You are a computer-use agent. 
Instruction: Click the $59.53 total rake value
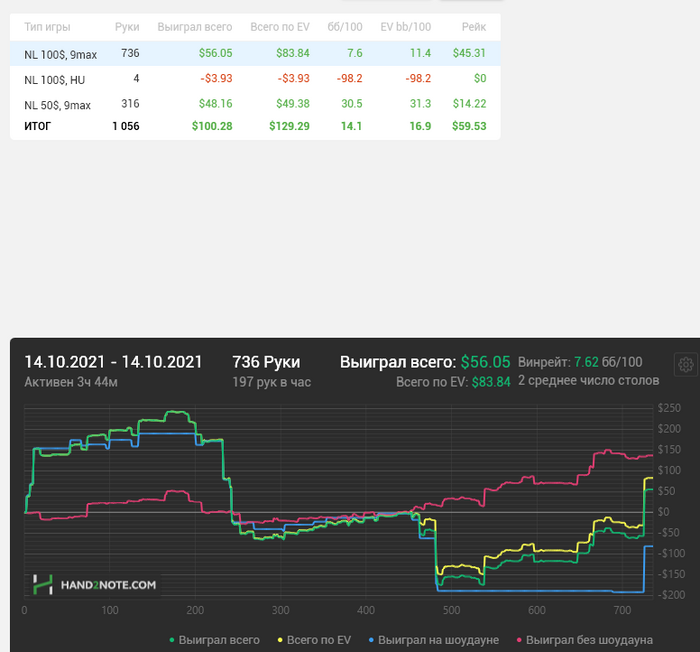[x=469, y=126]
